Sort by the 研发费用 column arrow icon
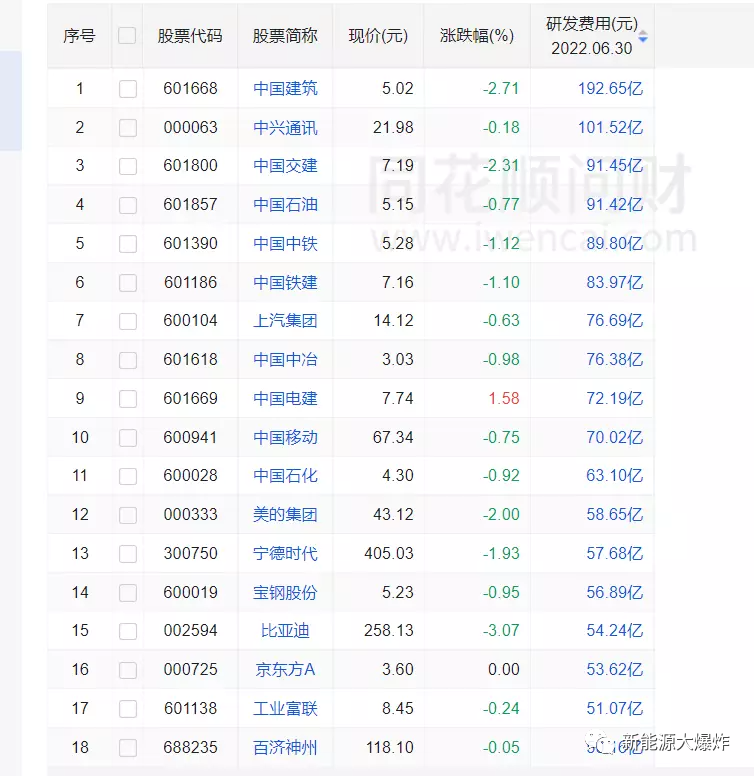This screenshot has width=754, height=776. (643, 36)
